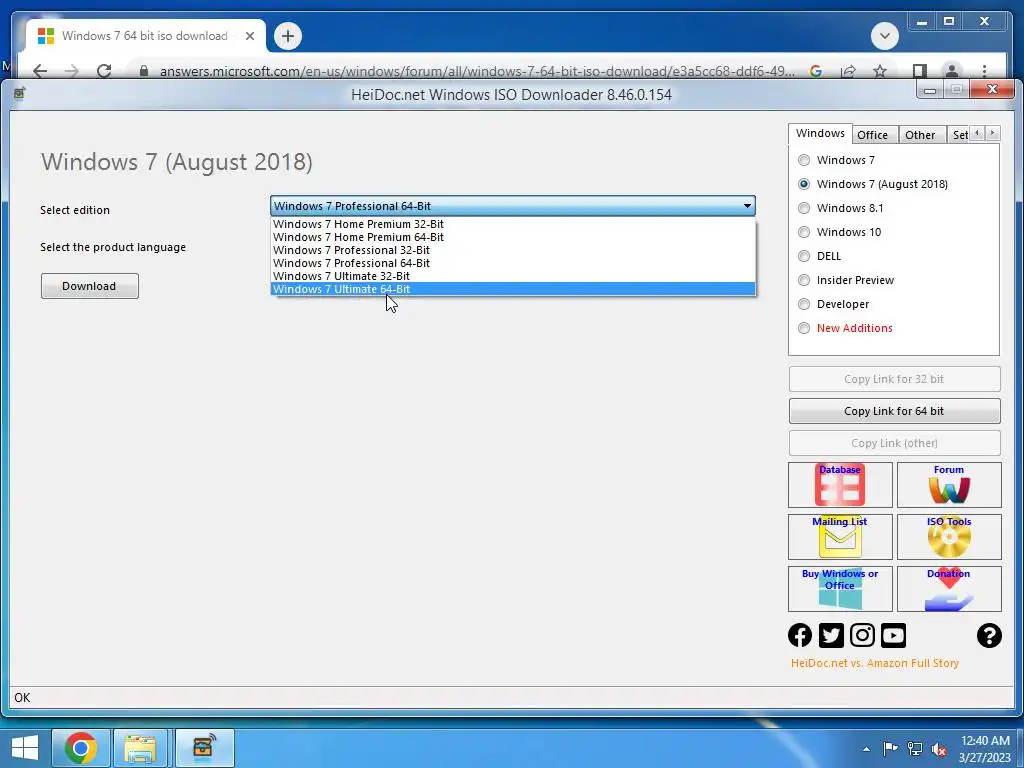
Task: Open the Database icon link
Action: pyautogui.click(x=840, y=485)
